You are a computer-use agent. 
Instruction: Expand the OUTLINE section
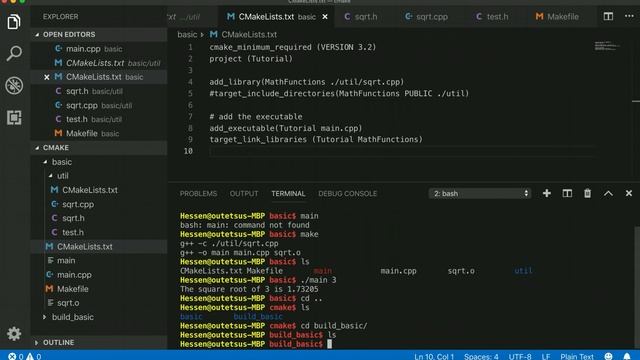99,342
